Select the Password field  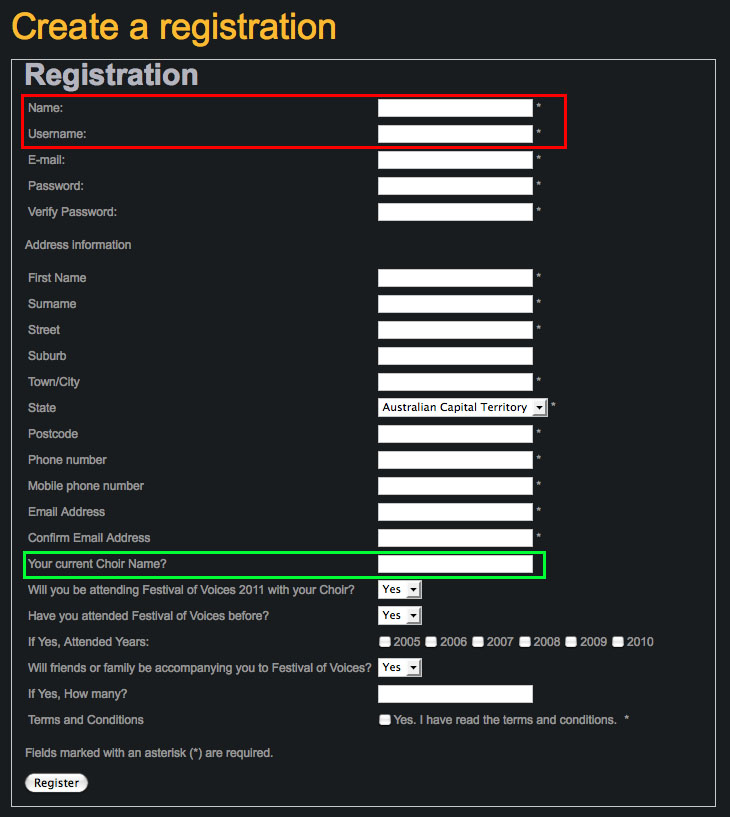tap(455, 186)
